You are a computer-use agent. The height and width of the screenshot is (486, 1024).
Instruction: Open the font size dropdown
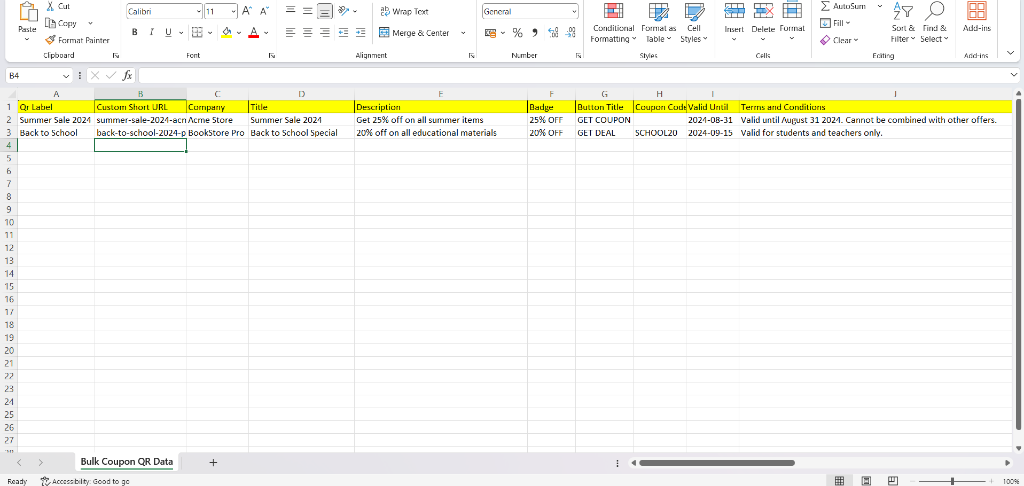pos(234,12)
